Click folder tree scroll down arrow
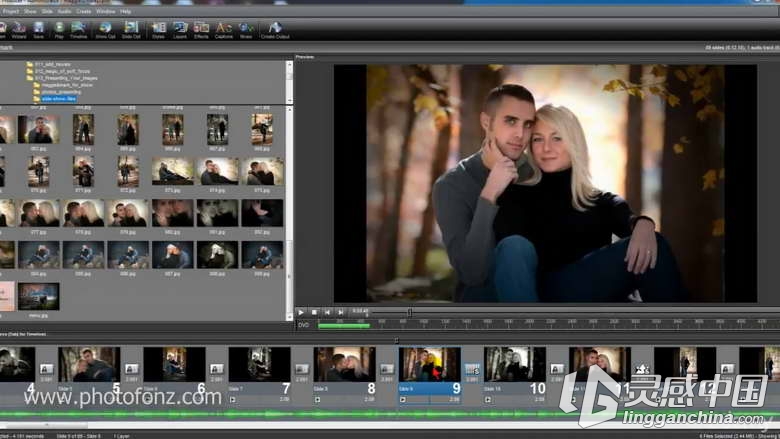780x439 pixels. tap(290, 100)
